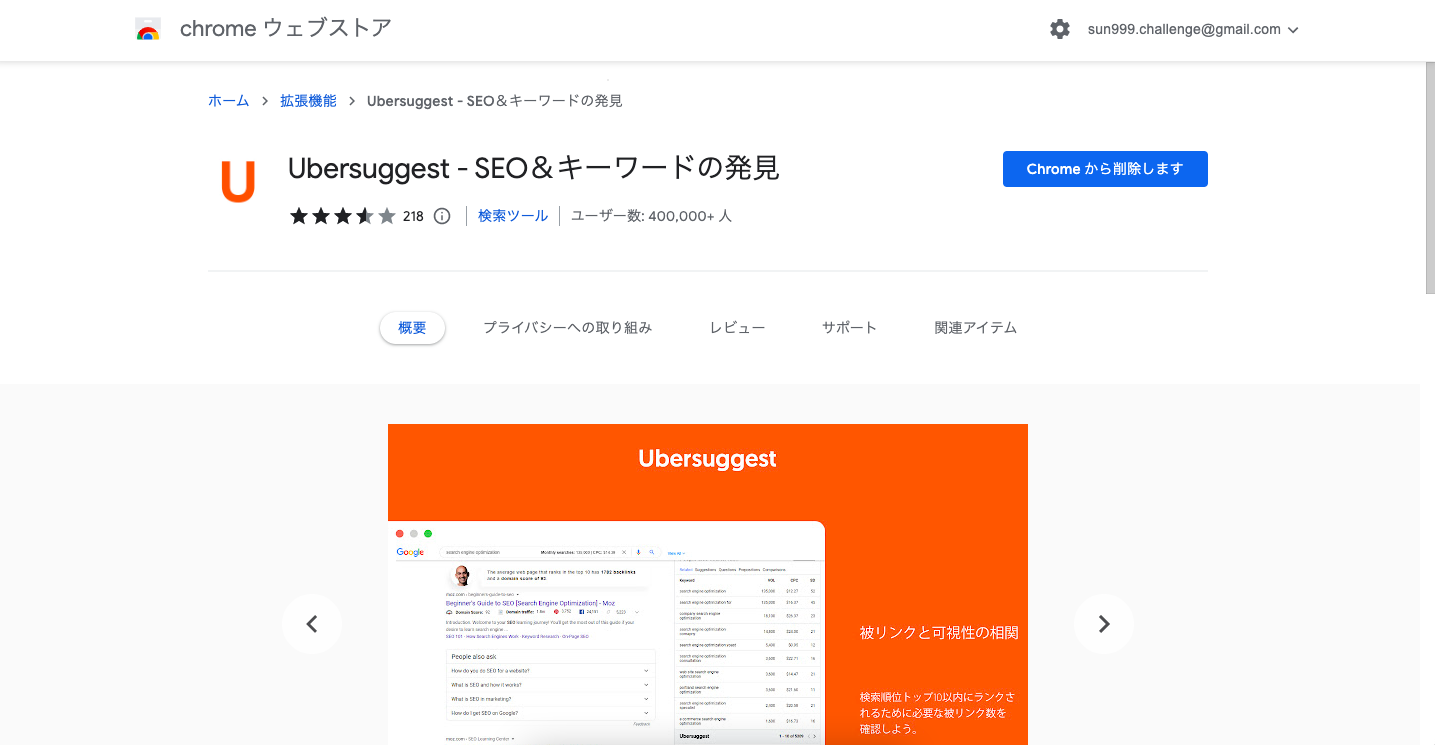Open the 検索ツール category link
This screenshot has height=745, width=1435.
(x=513, y=216)
